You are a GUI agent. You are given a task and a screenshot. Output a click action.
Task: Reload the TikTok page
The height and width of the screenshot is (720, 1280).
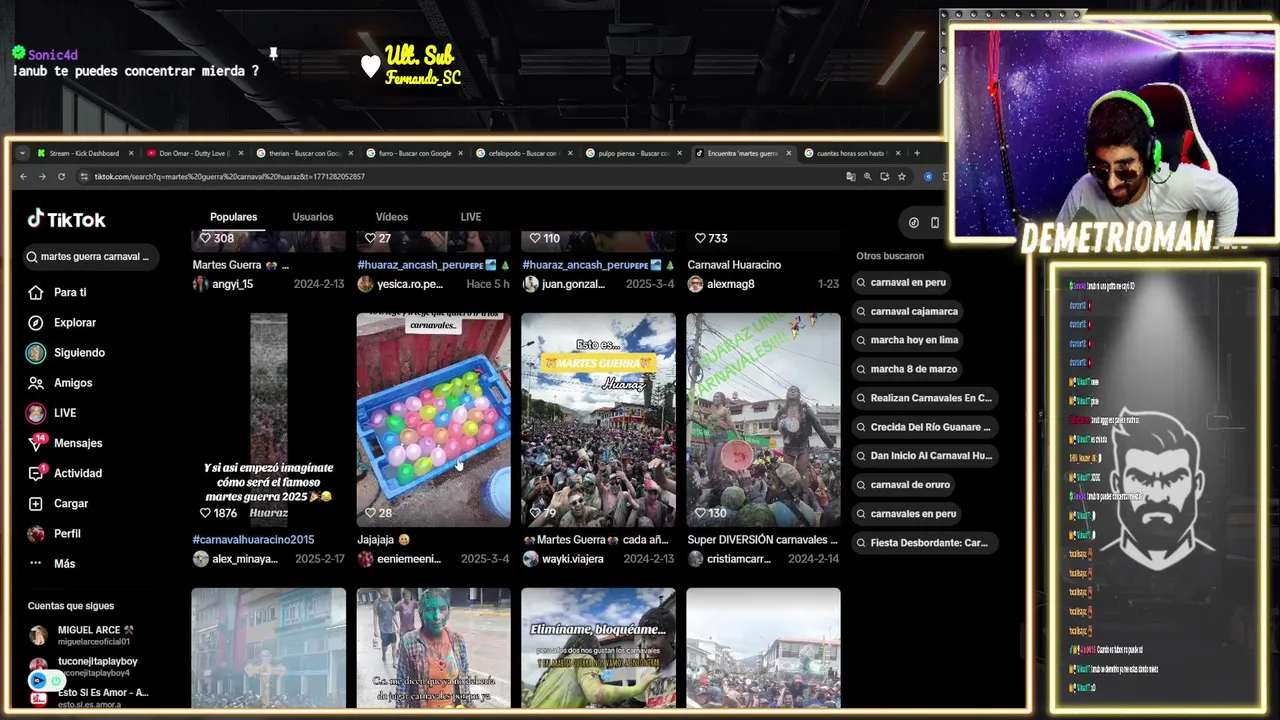(61, 176)
